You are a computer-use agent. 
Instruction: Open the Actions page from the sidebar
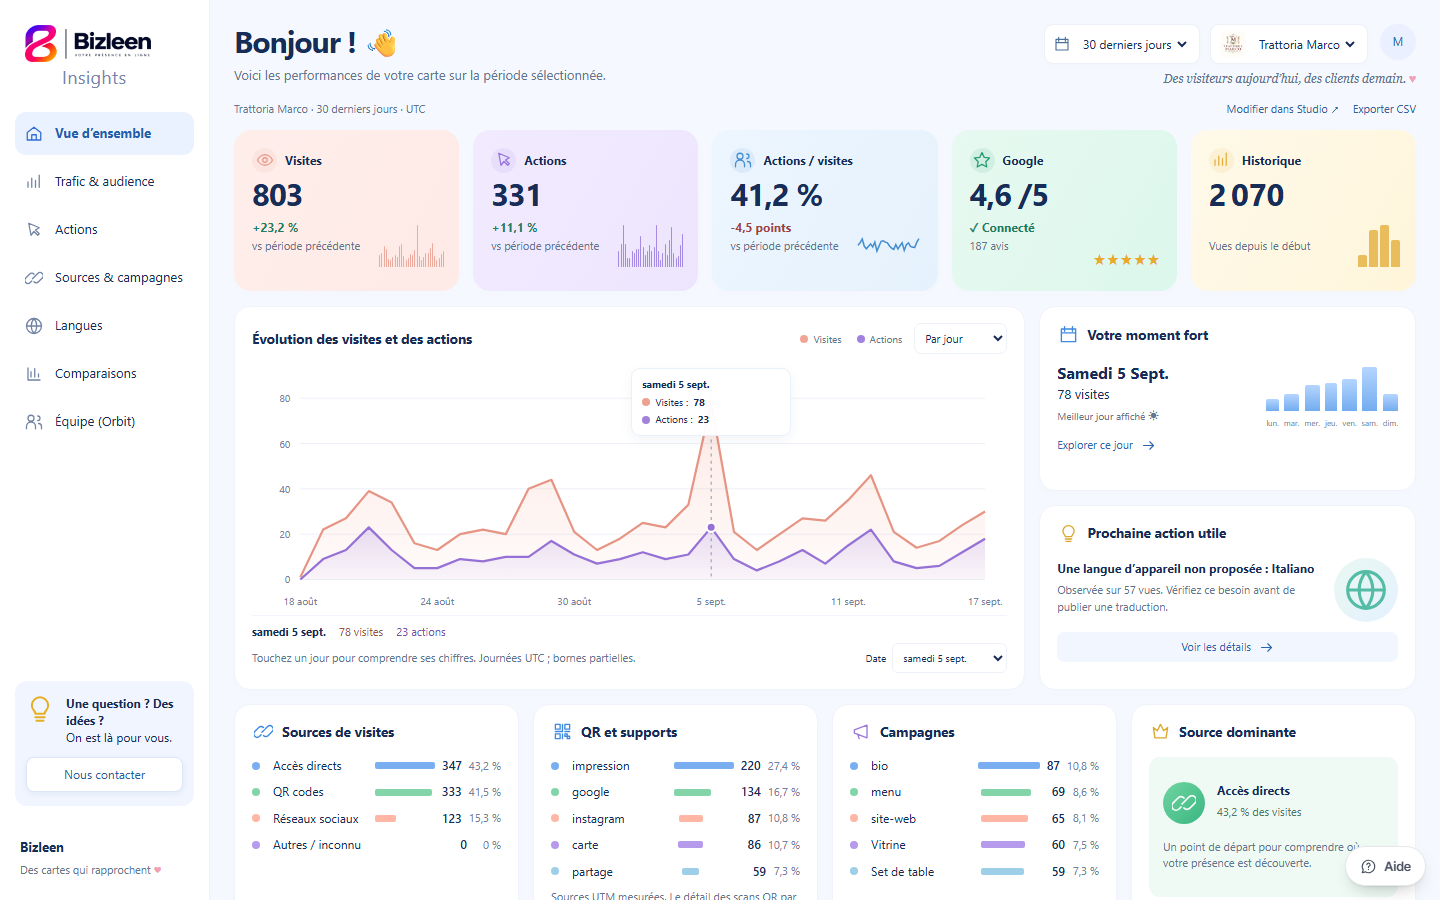(x=104, y=230)
